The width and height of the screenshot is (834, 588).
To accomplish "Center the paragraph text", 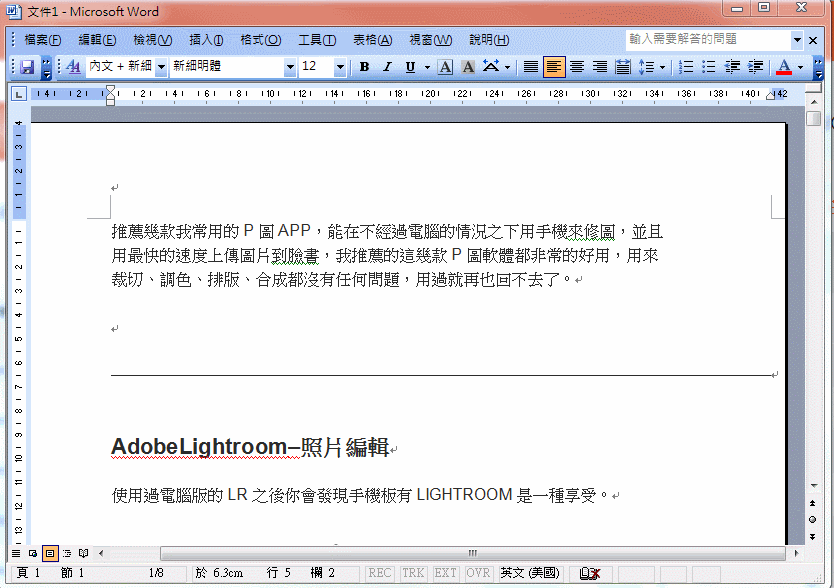I will [x=577, y=67].
